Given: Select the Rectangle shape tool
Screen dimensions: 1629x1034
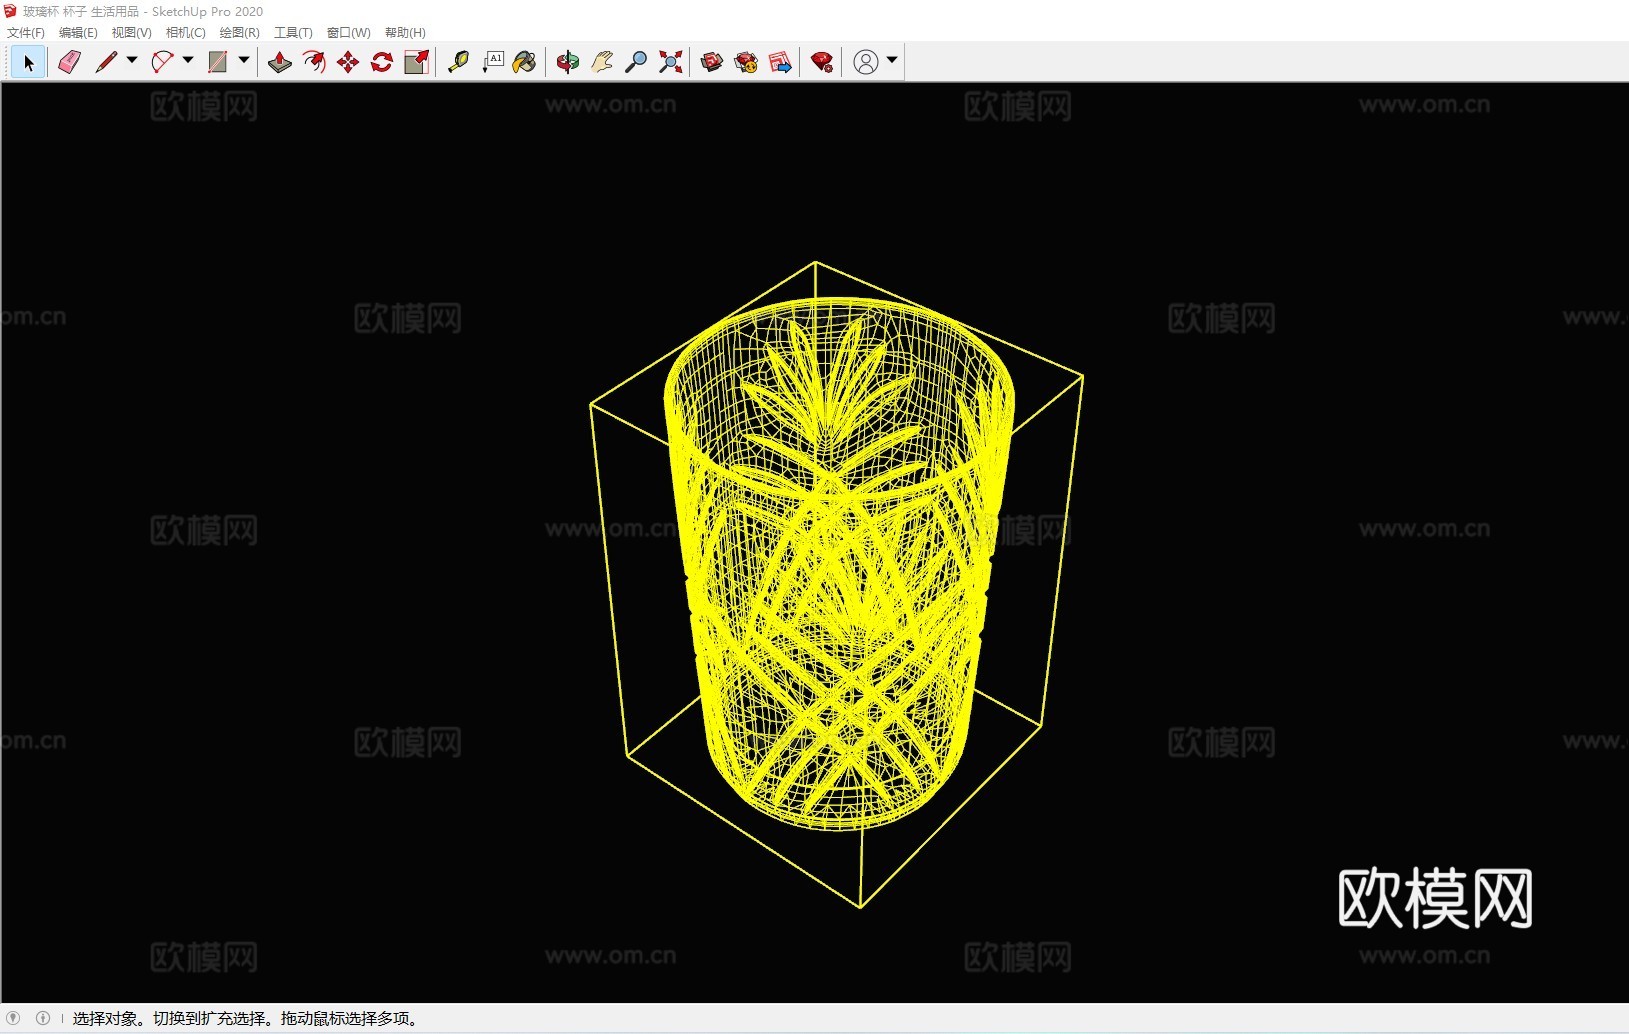Looking at the screenshot, I should point(217,62).
